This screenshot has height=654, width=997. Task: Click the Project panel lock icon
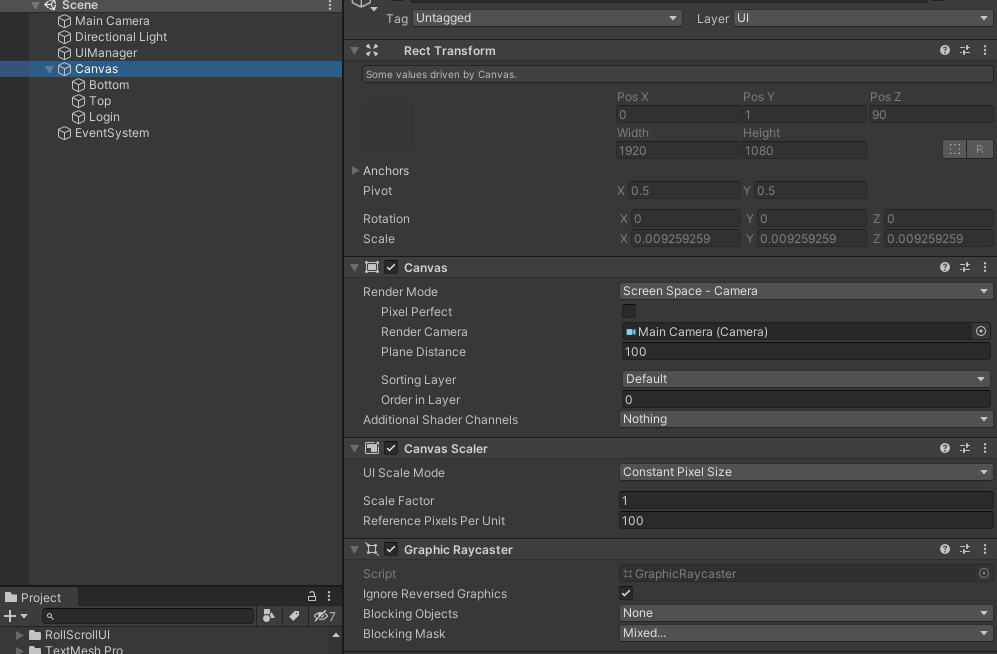click(312, 596)
